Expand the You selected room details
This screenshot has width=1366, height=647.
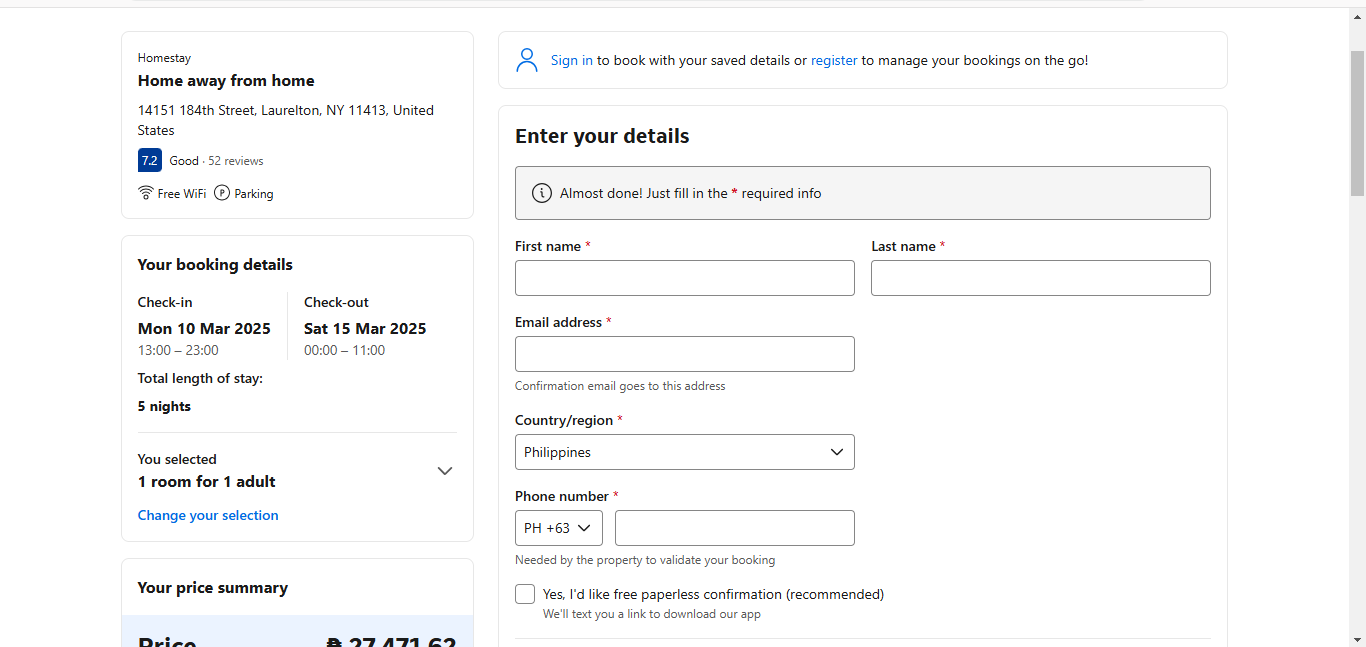445,471
